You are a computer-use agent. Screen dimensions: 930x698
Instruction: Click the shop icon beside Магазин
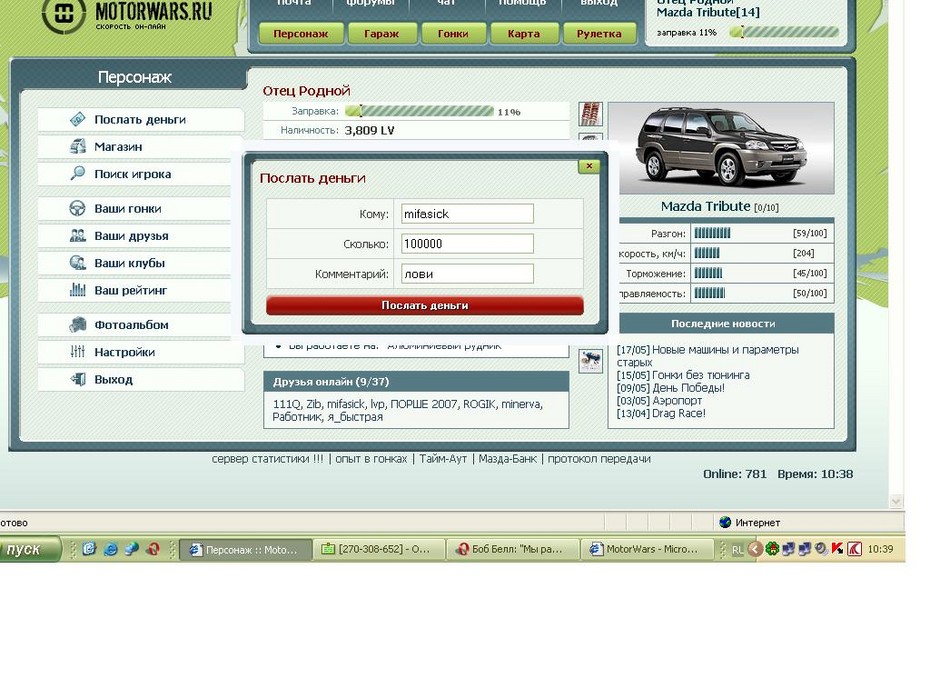coord(78,146)
